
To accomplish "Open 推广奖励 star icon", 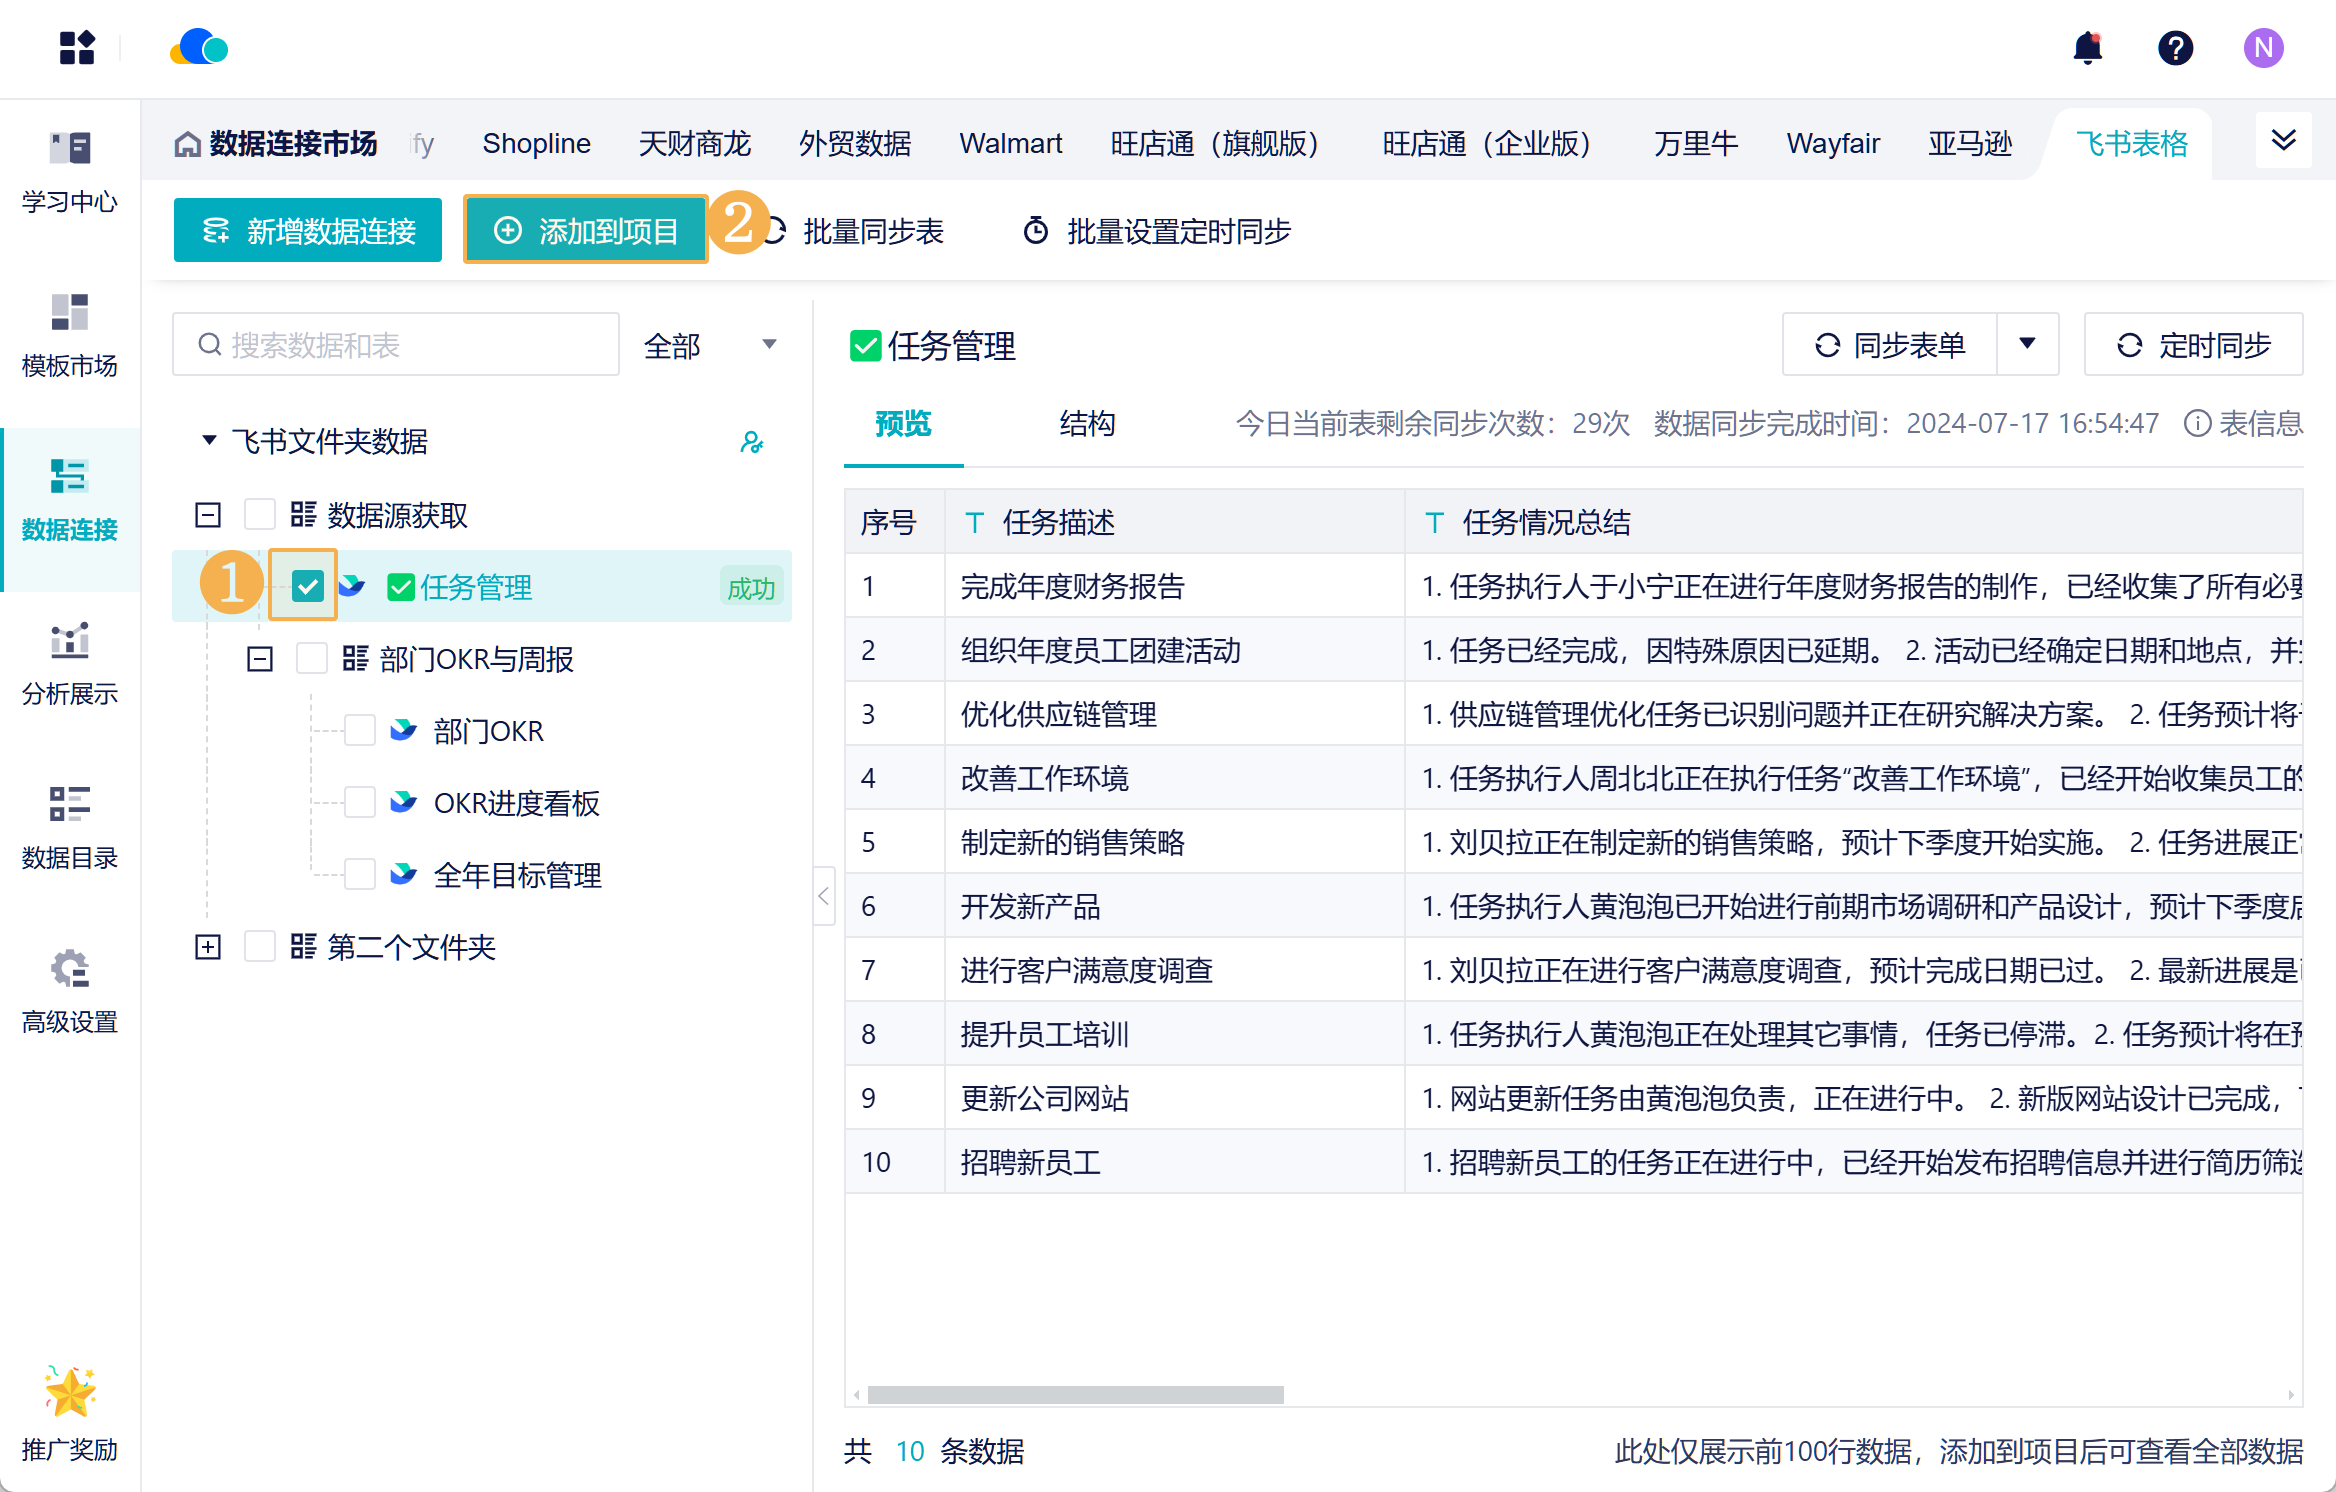I will coord(69,1392).
